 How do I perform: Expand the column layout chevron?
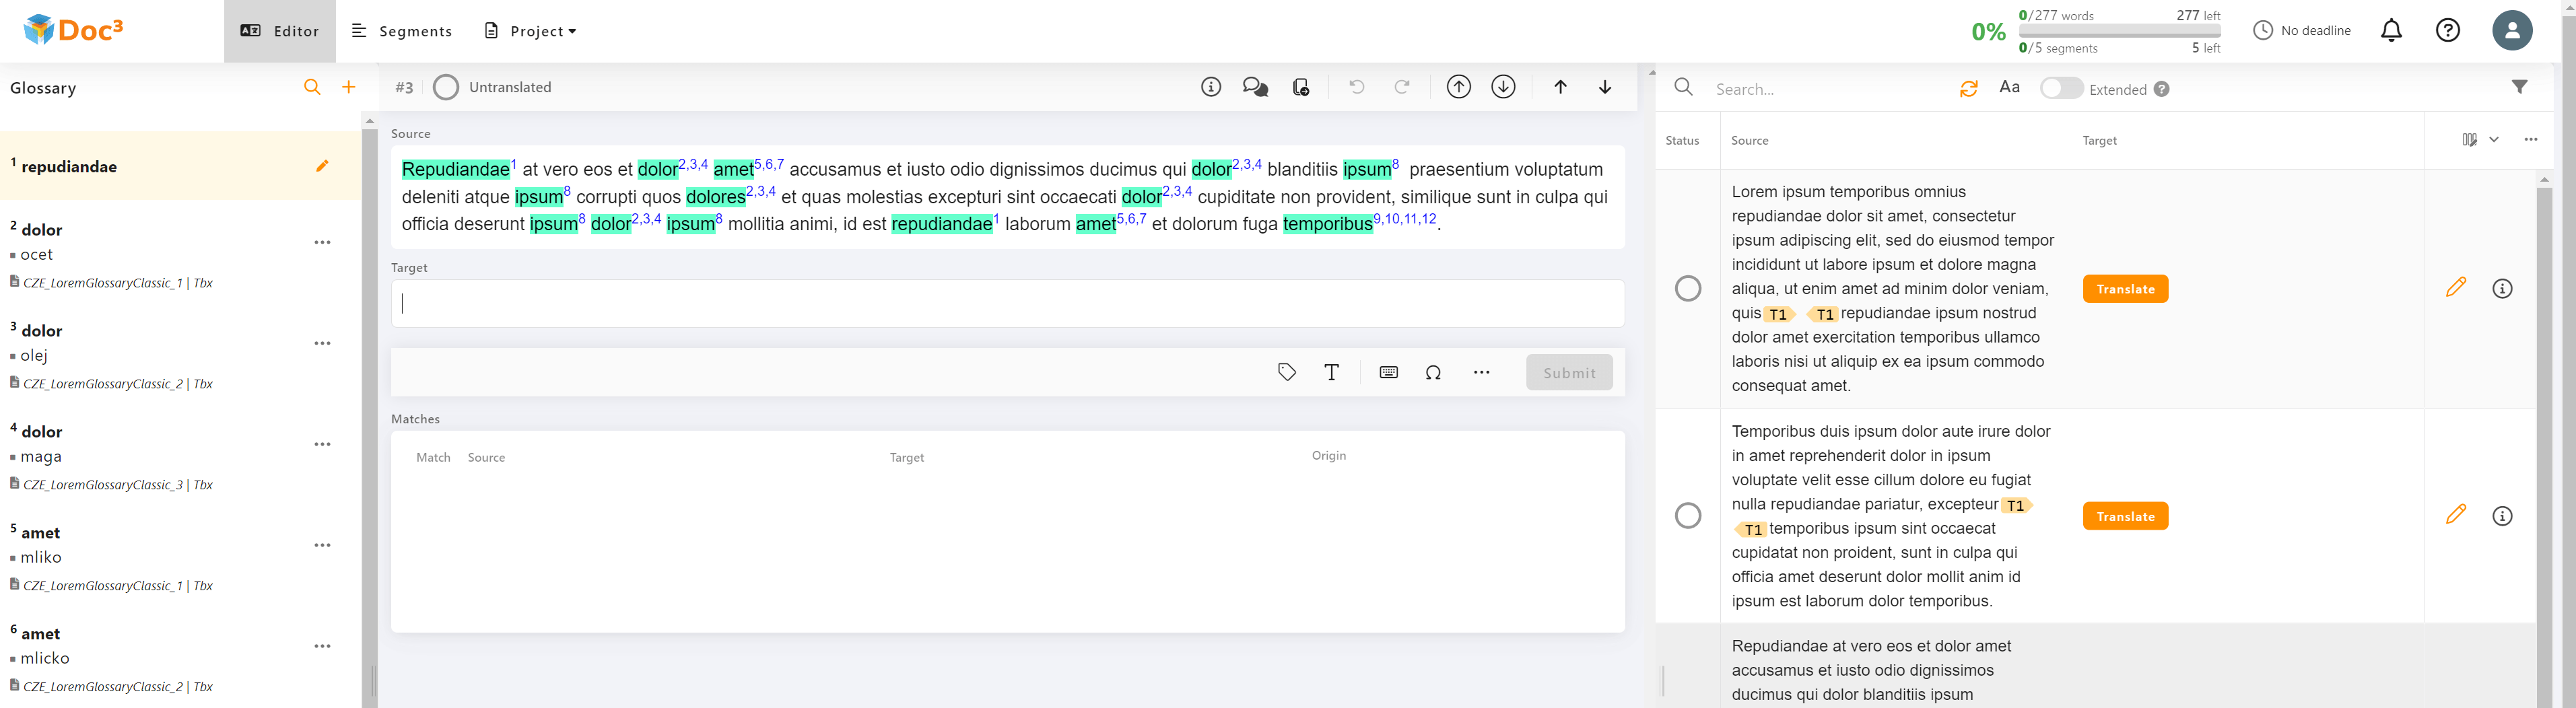[2494, 140]
